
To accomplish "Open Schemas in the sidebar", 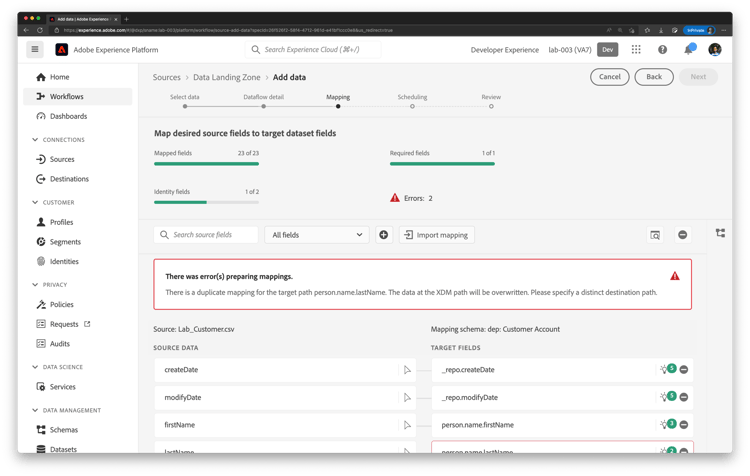I will 77,430.
